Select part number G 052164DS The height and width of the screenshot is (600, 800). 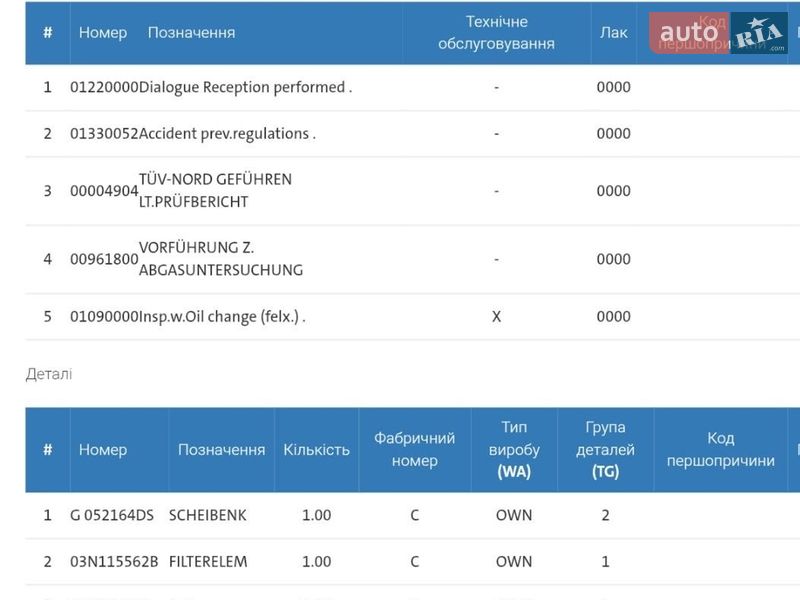111,515
